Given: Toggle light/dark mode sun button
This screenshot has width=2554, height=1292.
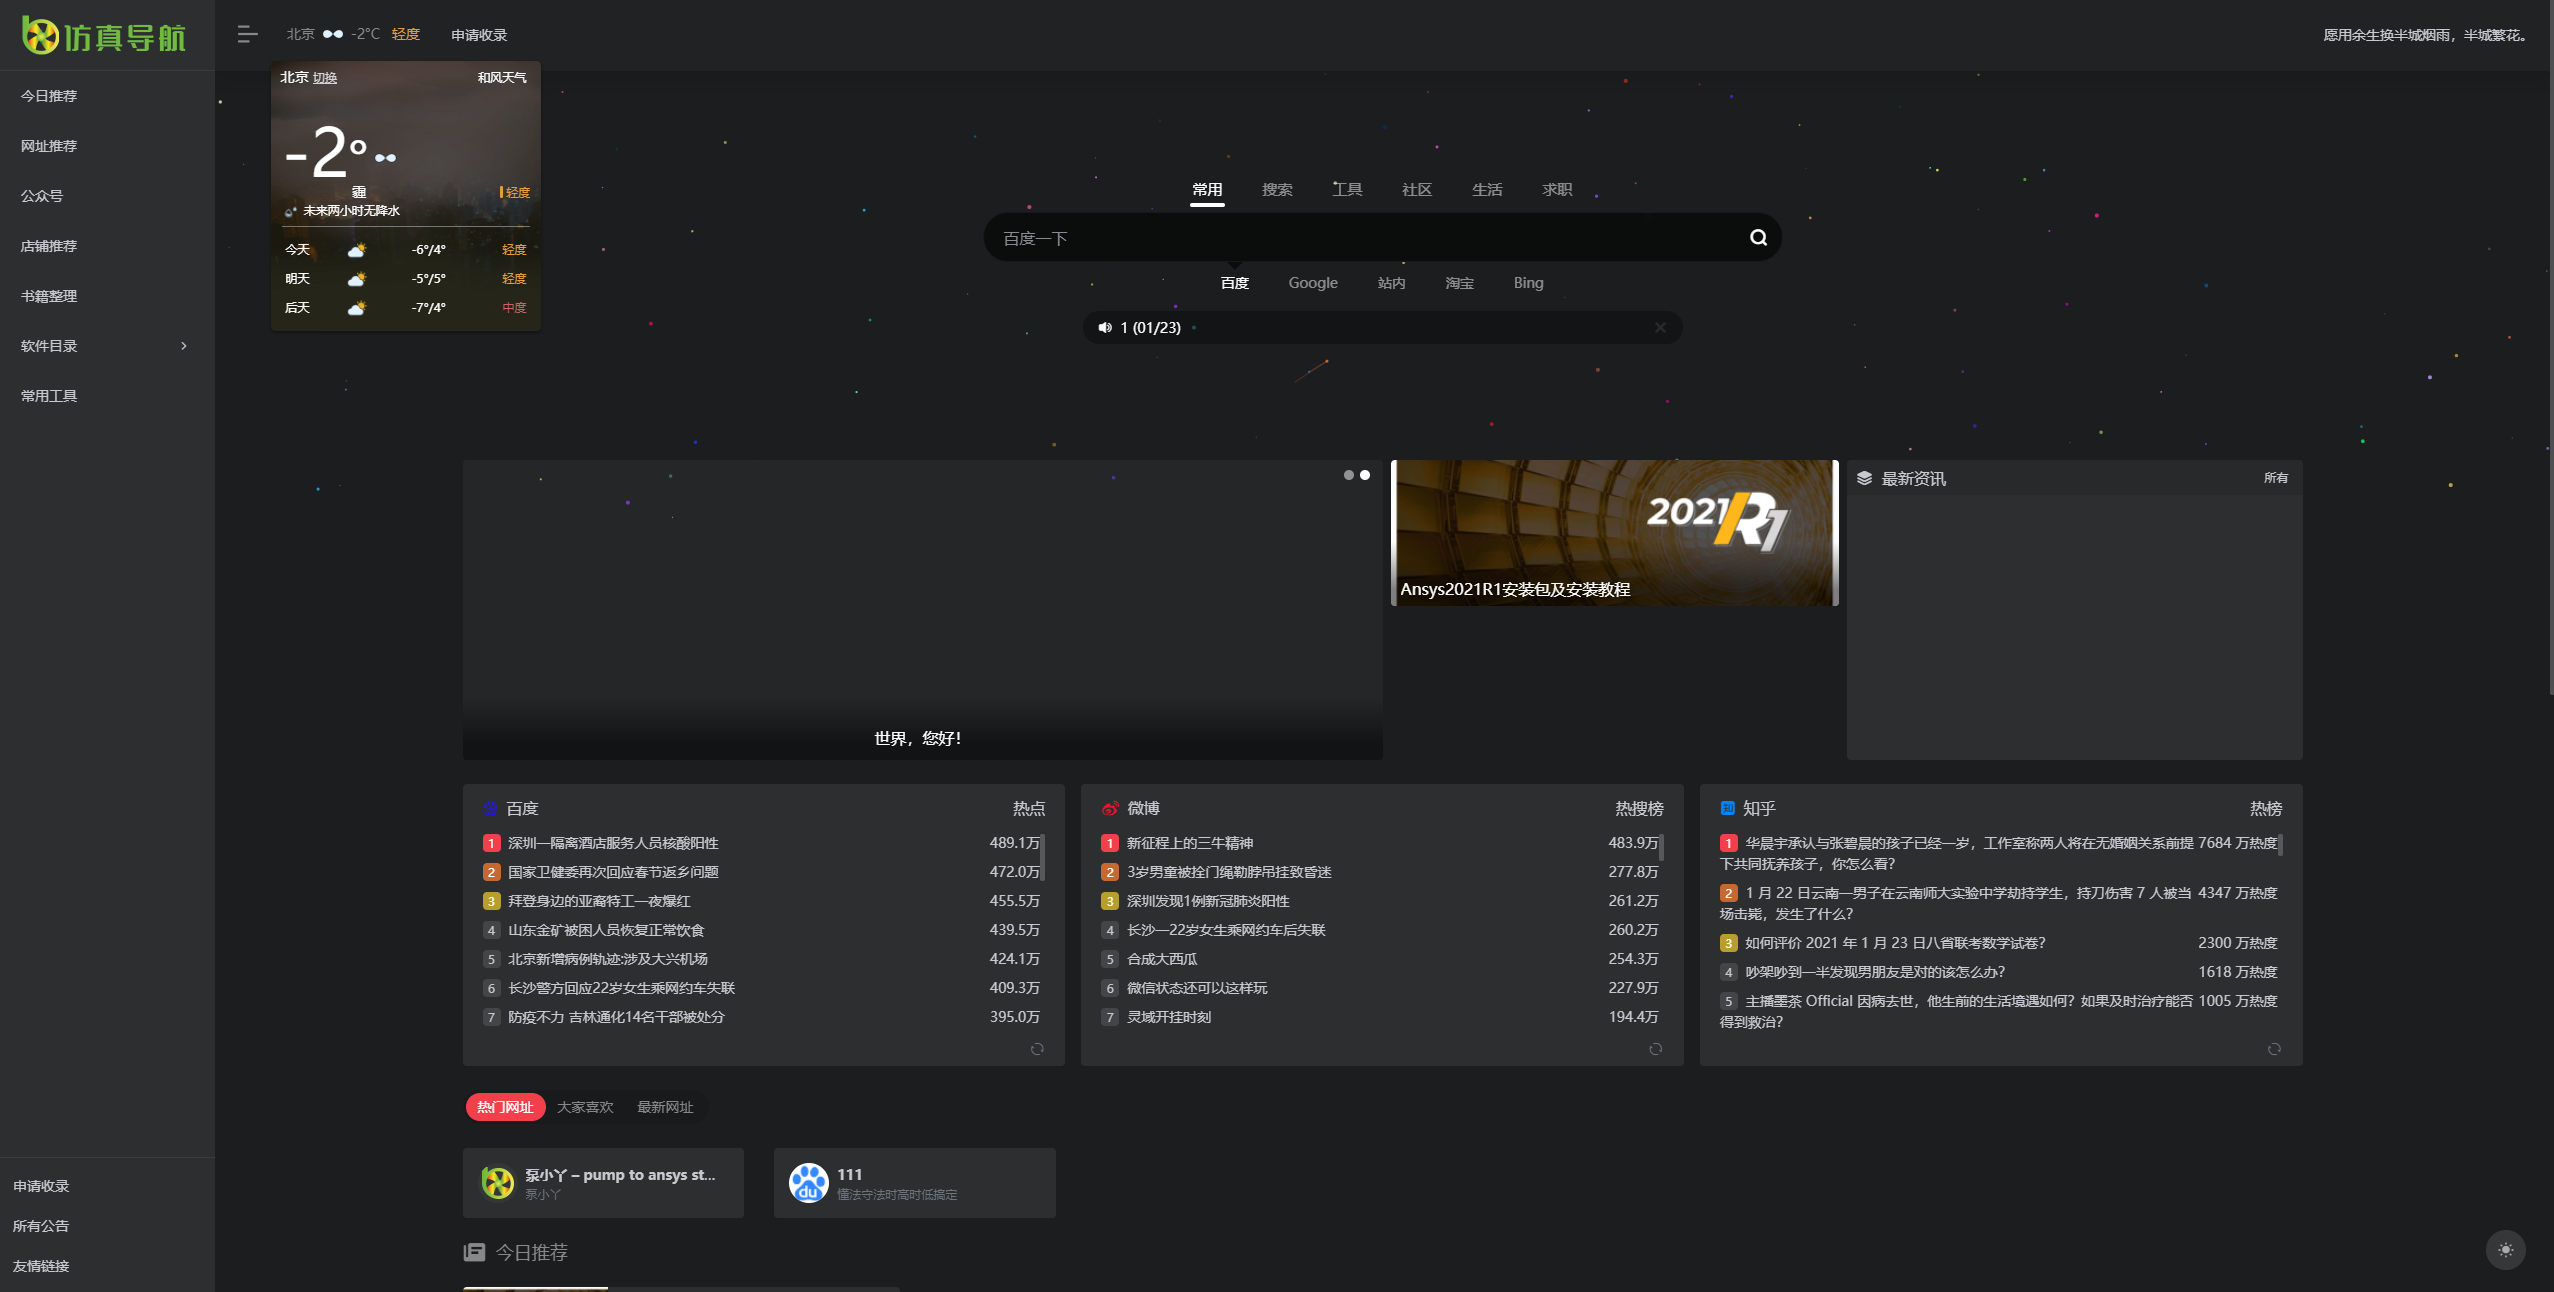Looking at the screenshot, I should point(2505,1250).
